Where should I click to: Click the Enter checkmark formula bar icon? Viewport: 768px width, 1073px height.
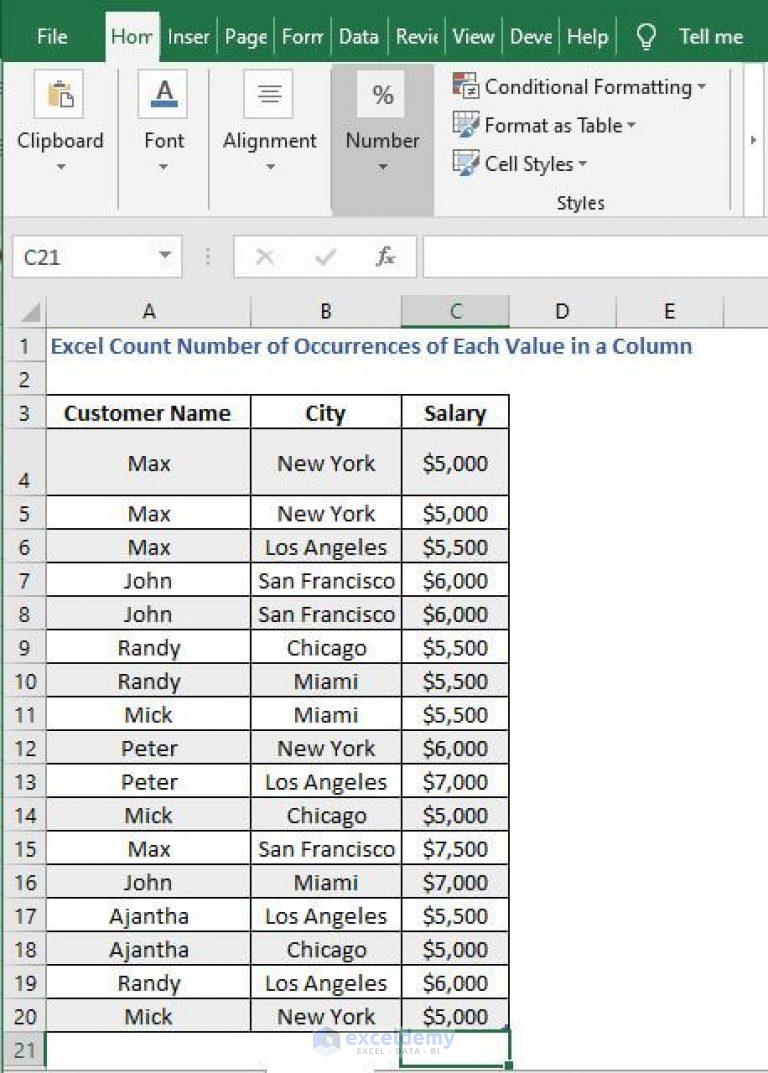[326, 257]
